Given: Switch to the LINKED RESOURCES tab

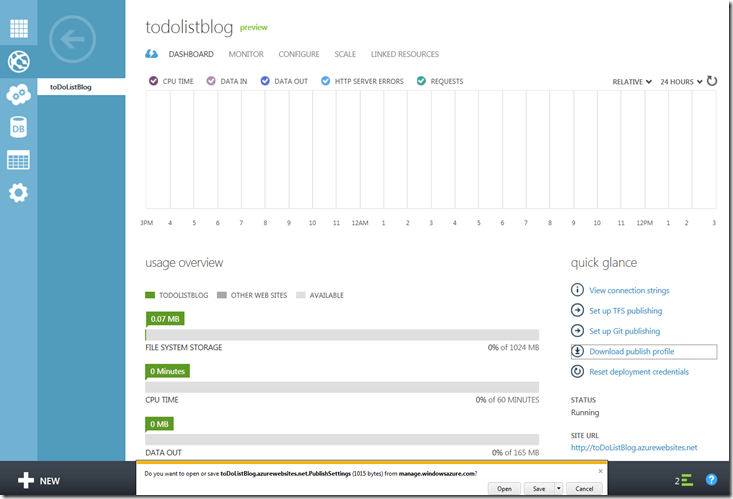Looking at the screenshot, I should 405,54.
